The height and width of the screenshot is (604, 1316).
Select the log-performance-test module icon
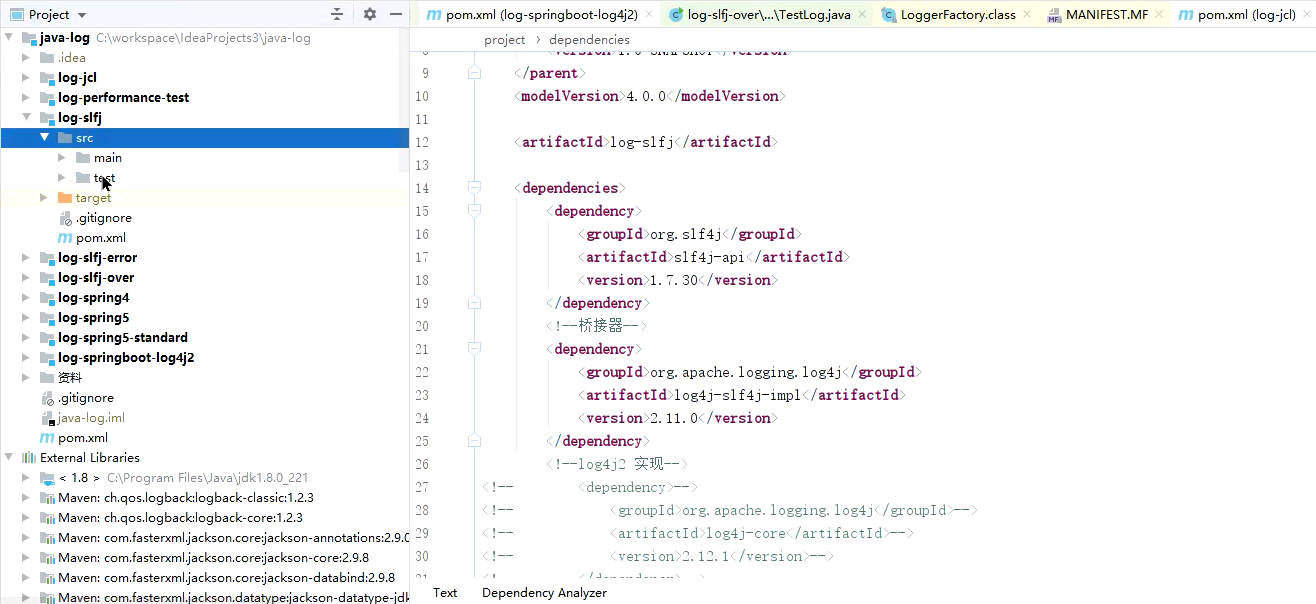47,98
